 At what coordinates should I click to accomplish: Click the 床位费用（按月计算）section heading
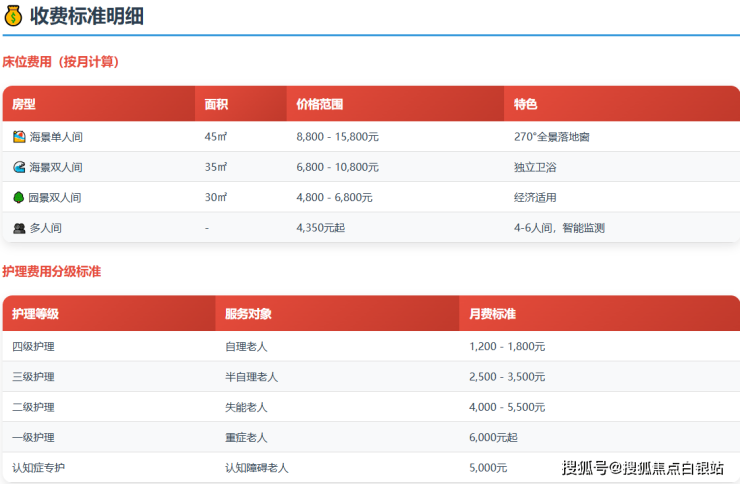point(61,62)
